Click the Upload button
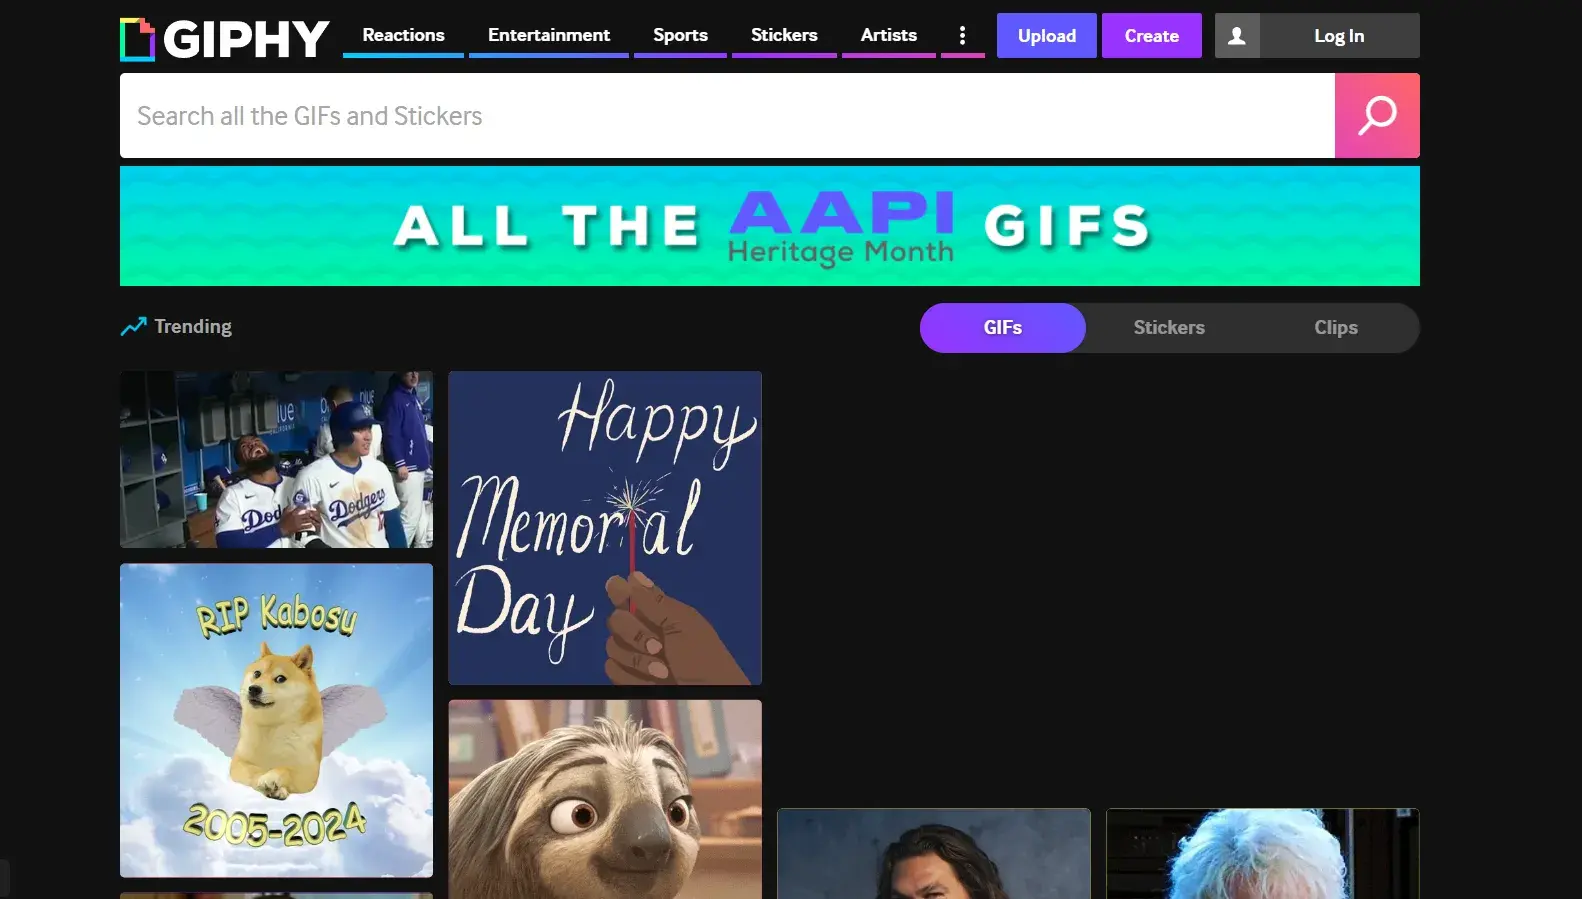The width and height of the screenshot is (1582, 899). click(1047, 36)
